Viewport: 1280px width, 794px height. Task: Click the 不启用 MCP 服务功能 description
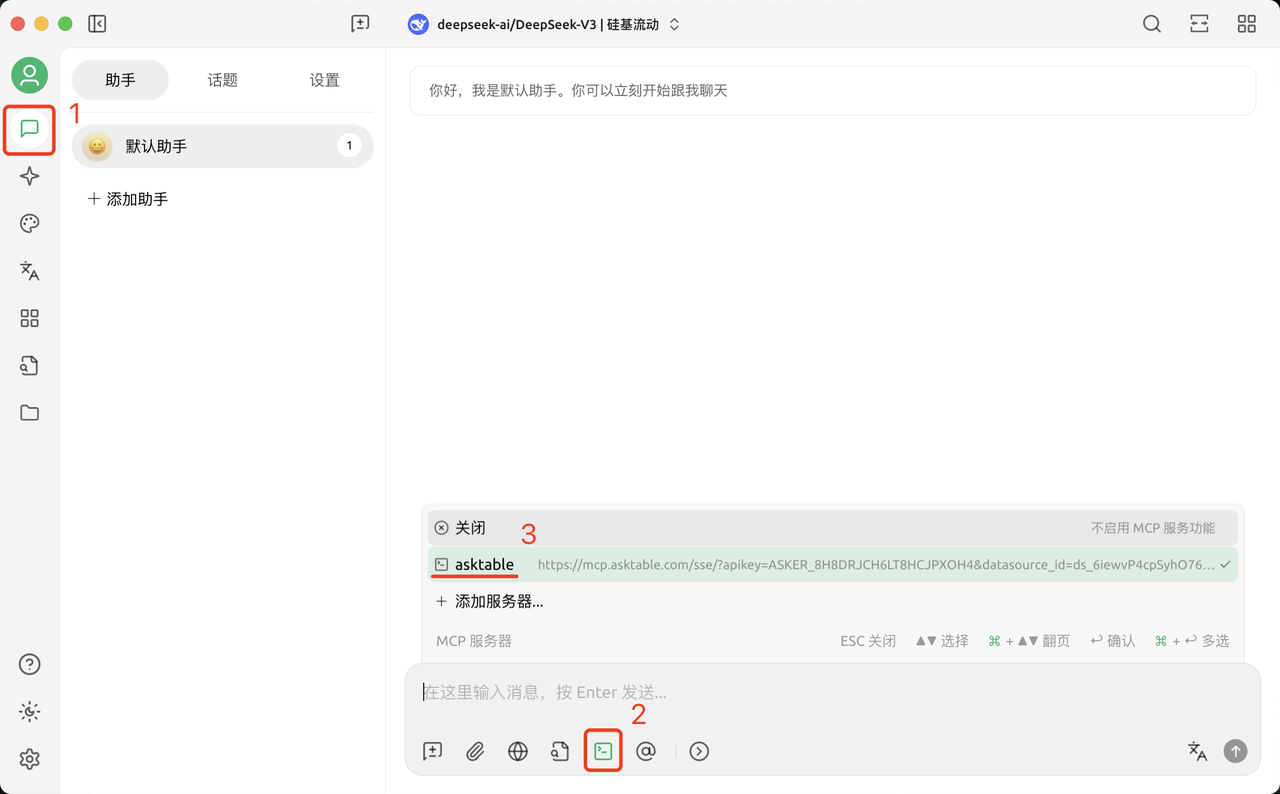pos(1153,528)
